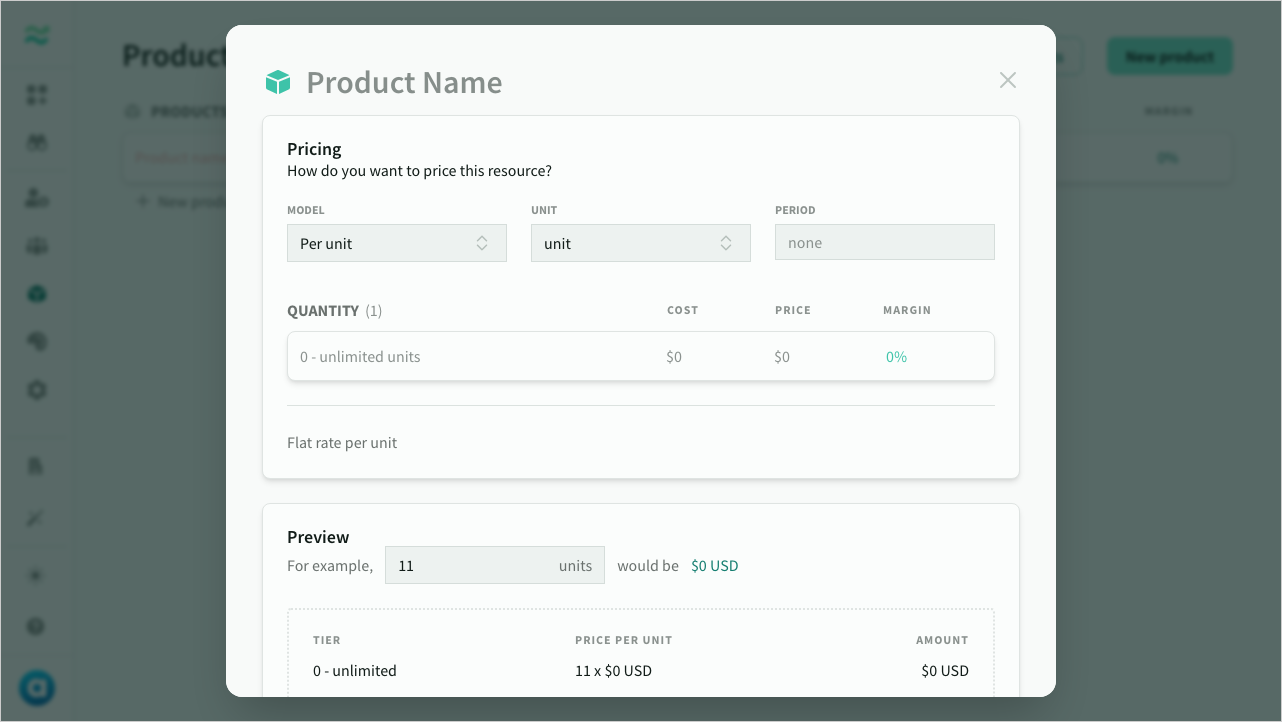Click the $0 value under the Price column
Viewport: 1282px width, 722px height.
(782, 357)
